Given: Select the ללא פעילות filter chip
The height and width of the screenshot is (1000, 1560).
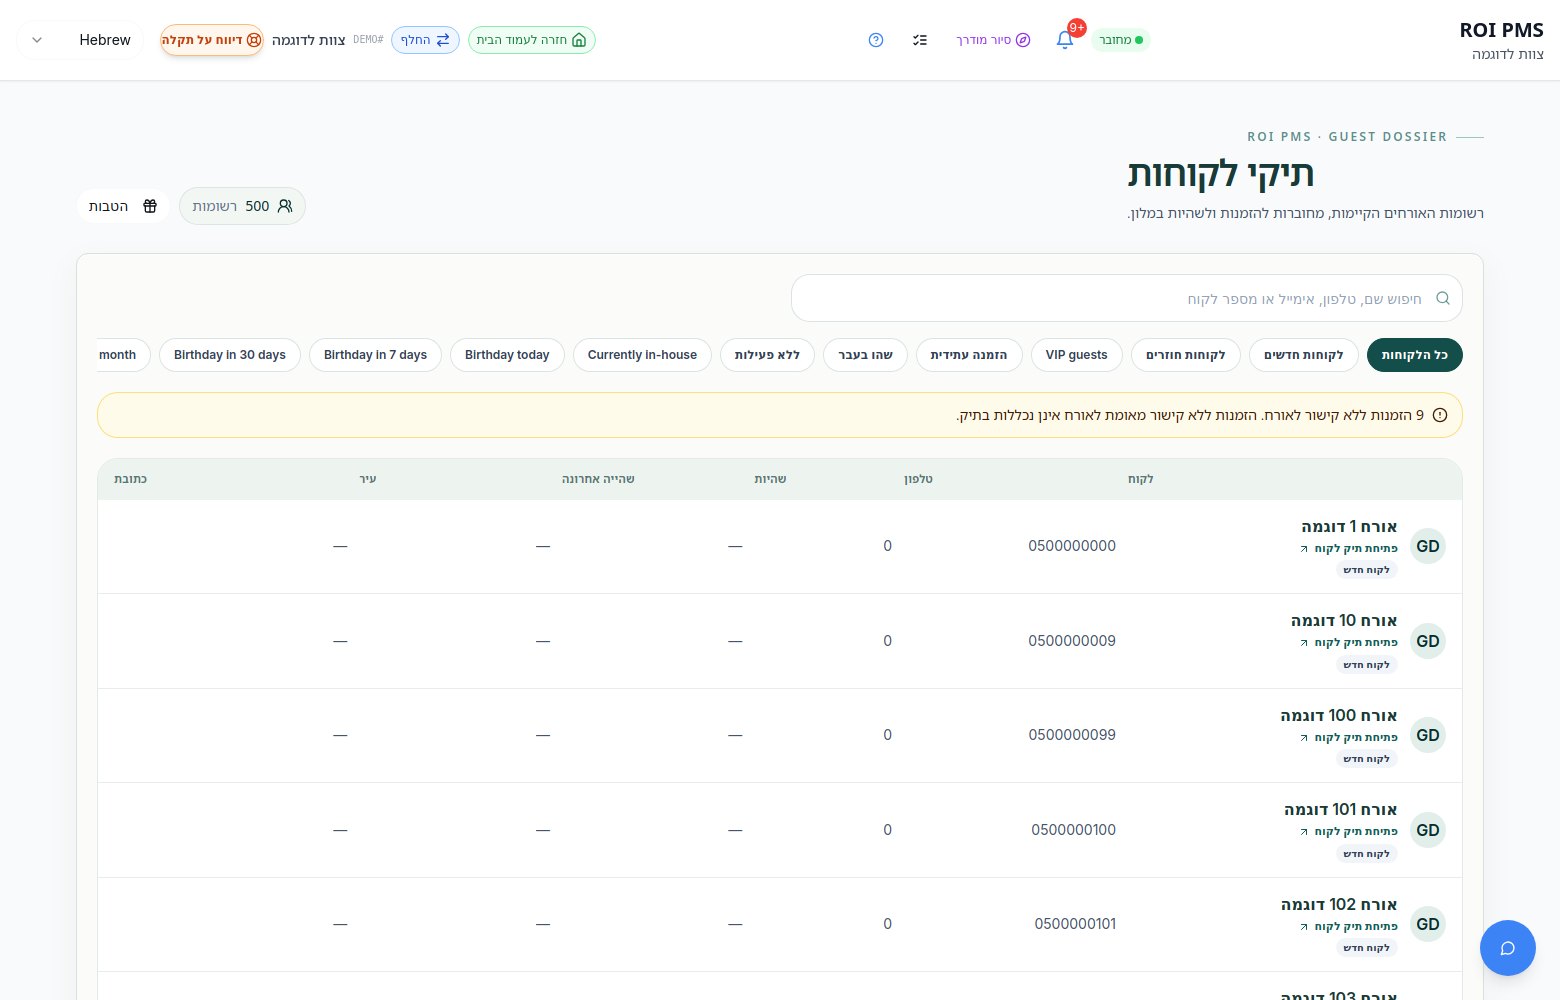Looking at the screenshot, I should coord(768,355).
